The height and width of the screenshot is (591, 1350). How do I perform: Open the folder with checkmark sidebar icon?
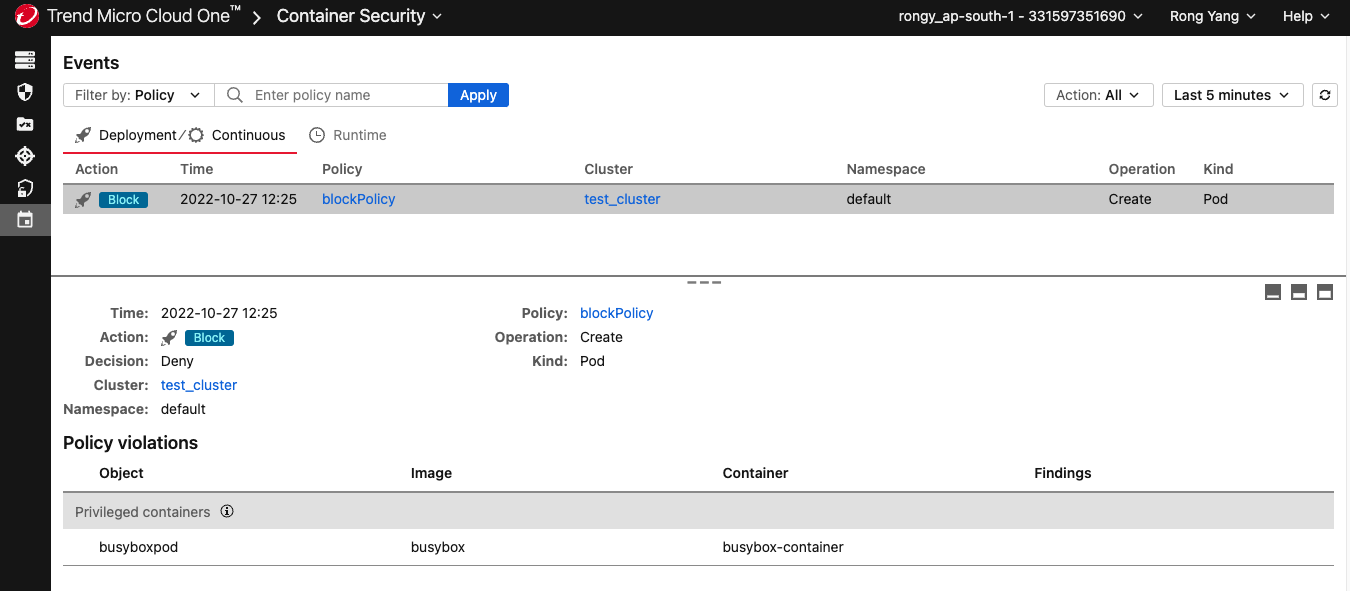coord(25,124)
